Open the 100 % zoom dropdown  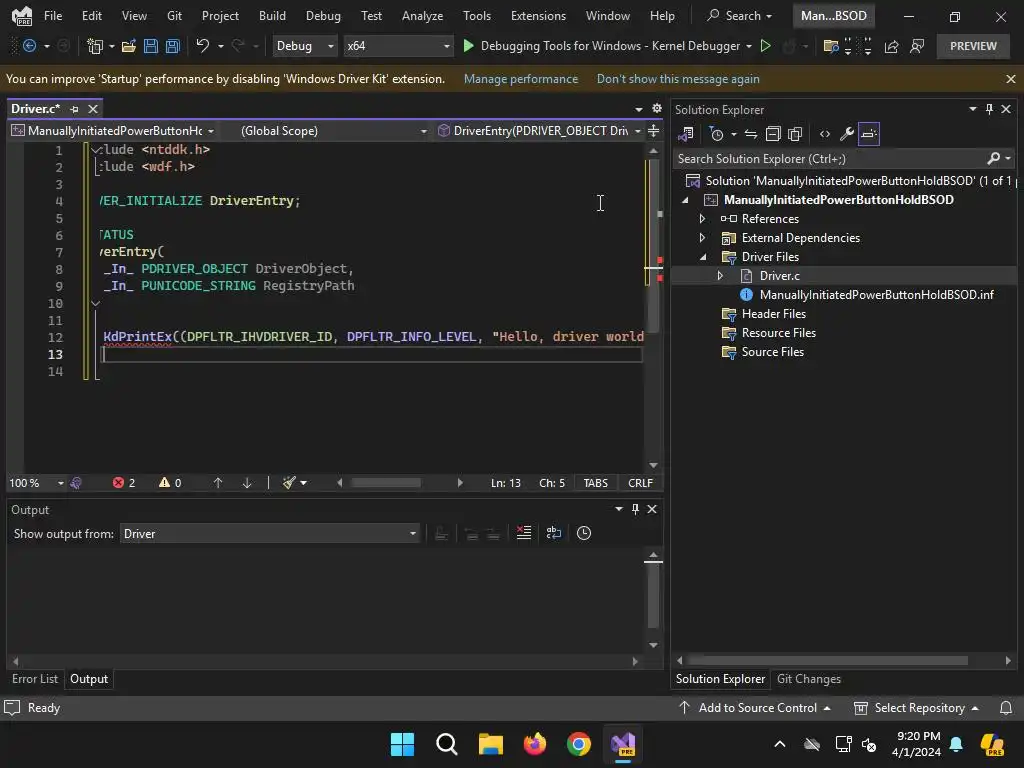click(x=37, y=483)
